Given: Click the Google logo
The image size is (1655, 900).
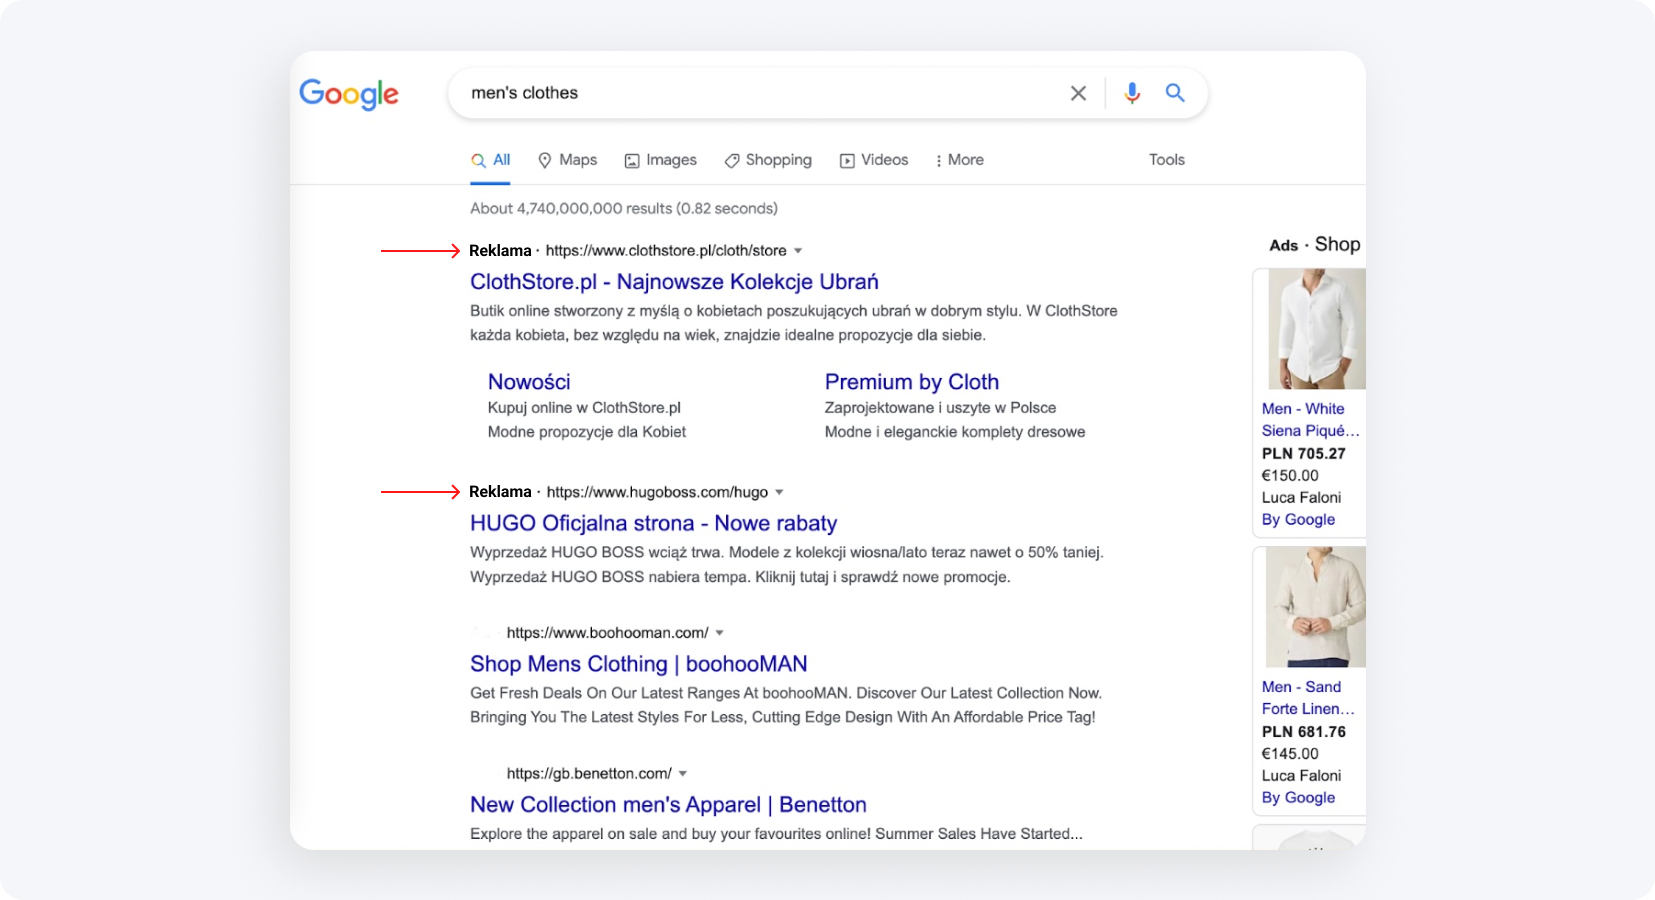Looking at the screenshot, I should [348, 94].
